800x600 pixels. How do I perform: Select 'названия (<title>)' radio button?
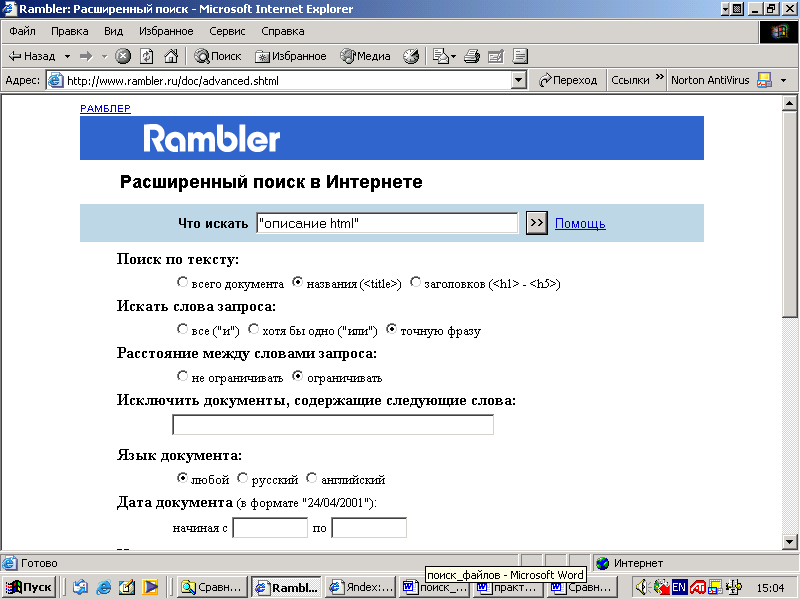click(x=297, y=282)
